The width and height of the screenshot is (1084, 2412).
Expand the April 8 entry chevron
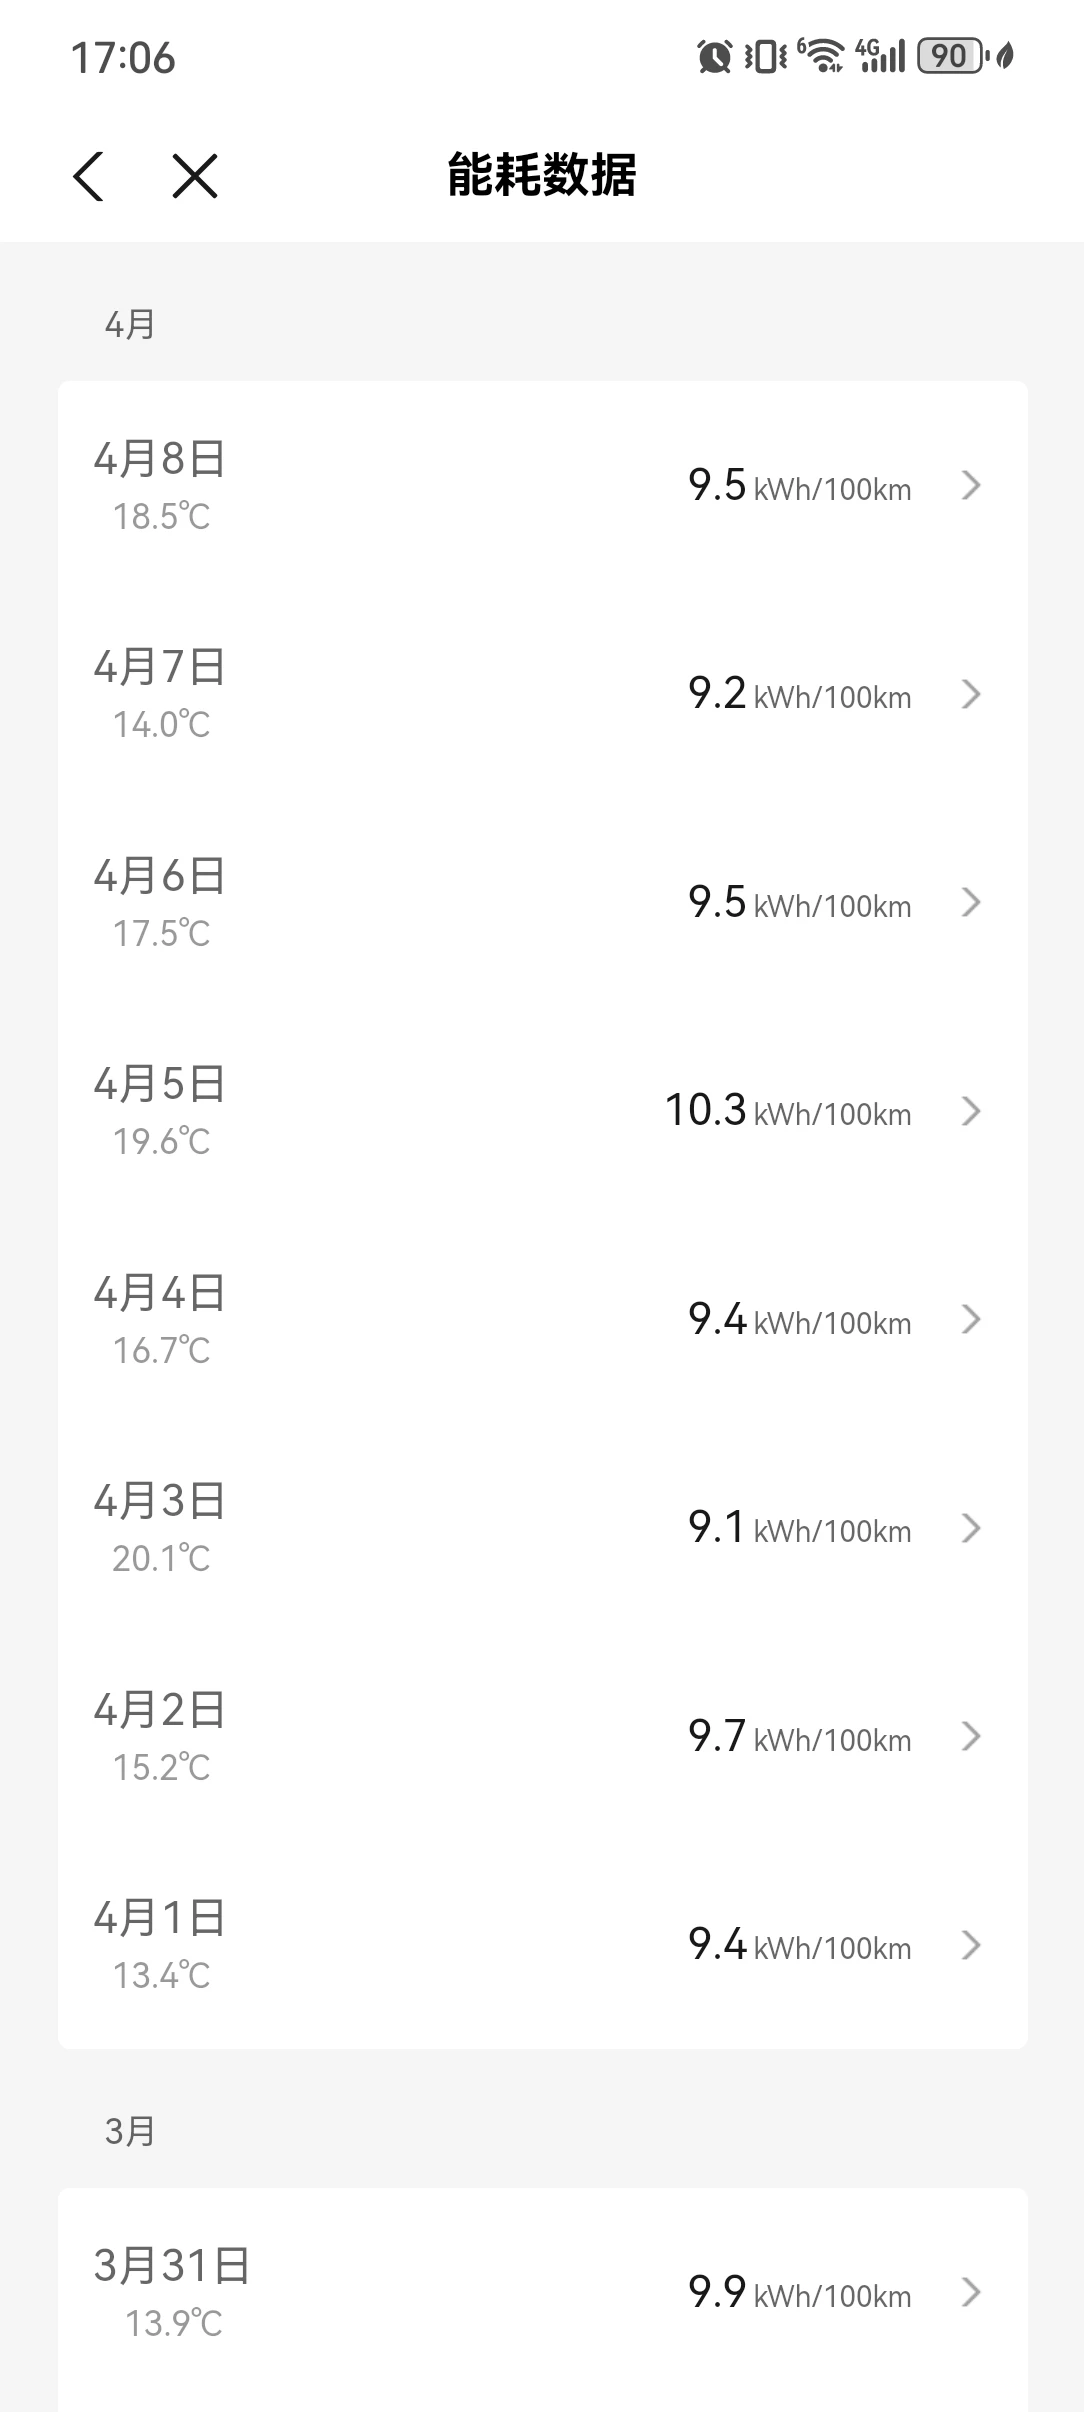(970, 486)
